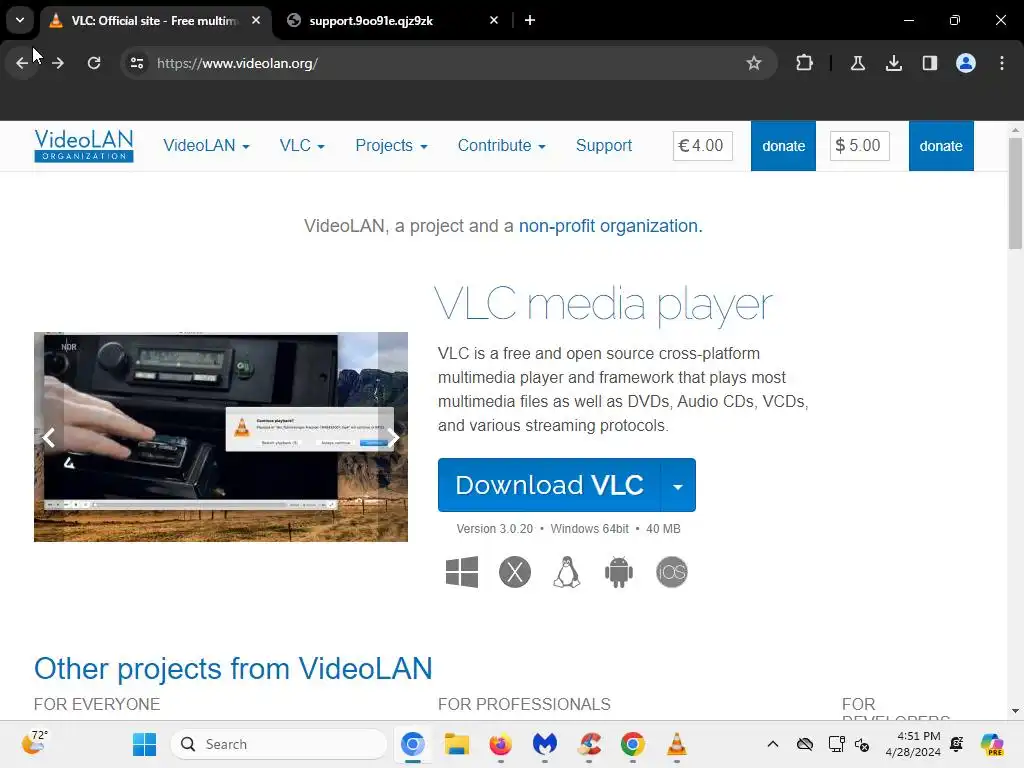Open Chrome Labs flask icon
This screenshot has height=768, width=1024.
857,63
